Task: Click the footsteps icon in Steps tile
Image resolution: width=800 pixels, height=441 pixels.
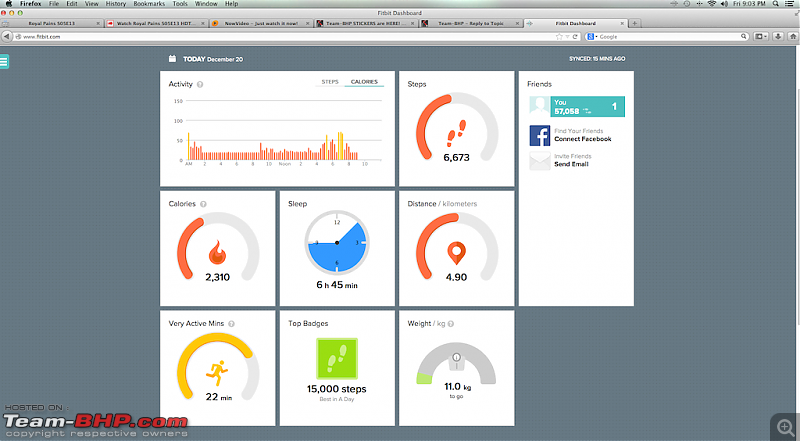Action: [x=456, y=133]
